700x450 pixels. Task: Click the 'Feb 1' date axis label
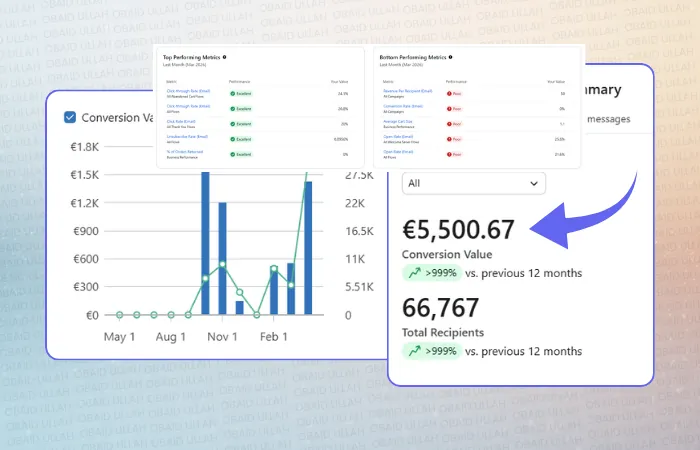click(274, 337)
